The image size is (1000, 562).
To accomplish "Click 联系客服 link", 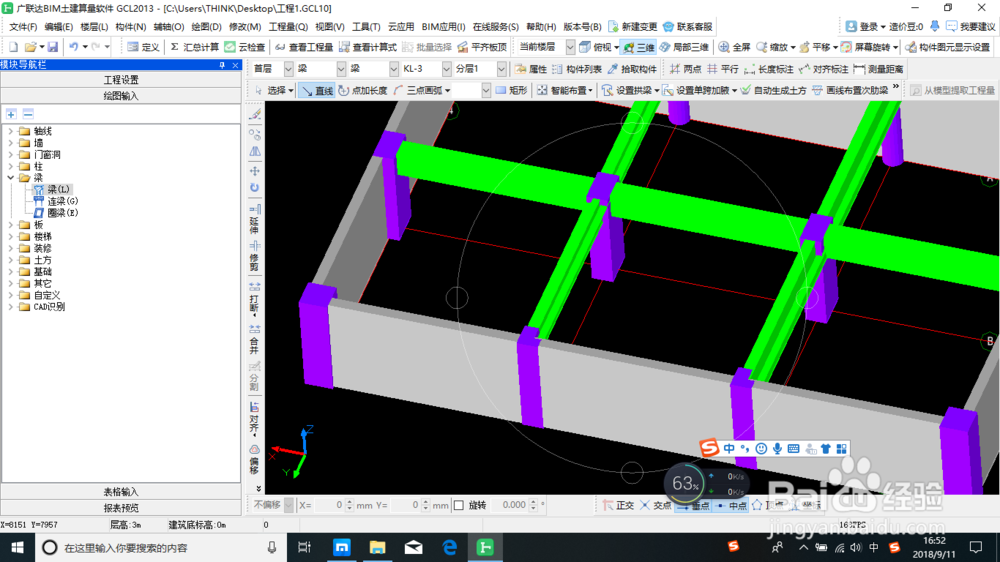I will [688, 27].
